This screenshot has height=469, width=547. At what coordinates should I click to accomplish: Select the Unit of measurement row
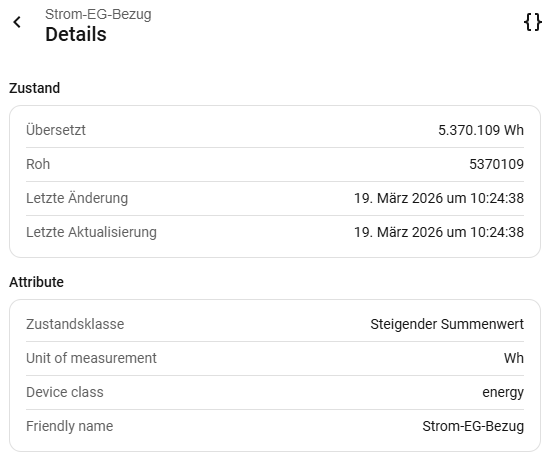275,358
